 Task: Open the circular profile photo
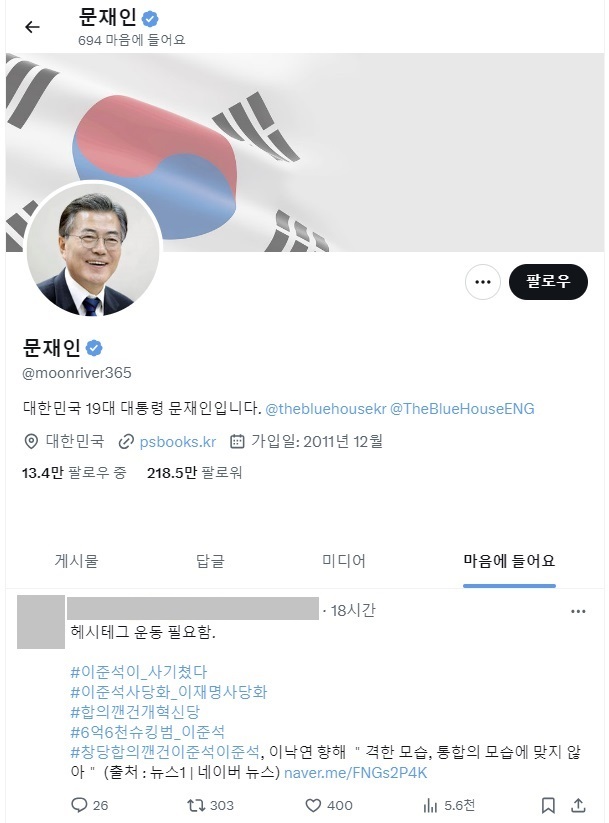93,249
